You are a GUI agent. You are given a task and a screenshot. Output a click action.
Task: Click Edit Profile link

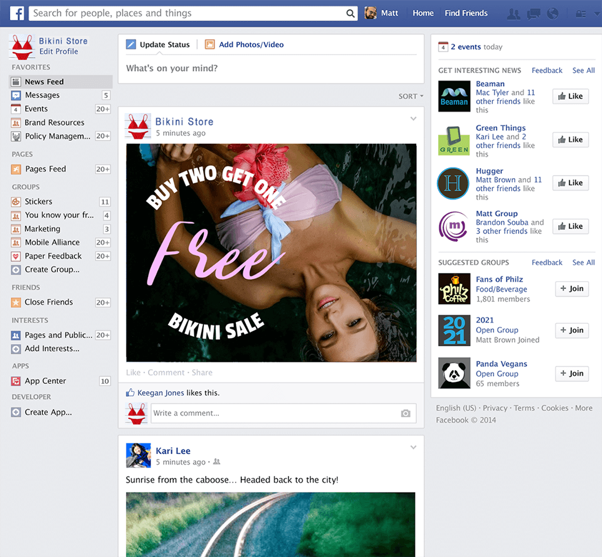[58, 52]
